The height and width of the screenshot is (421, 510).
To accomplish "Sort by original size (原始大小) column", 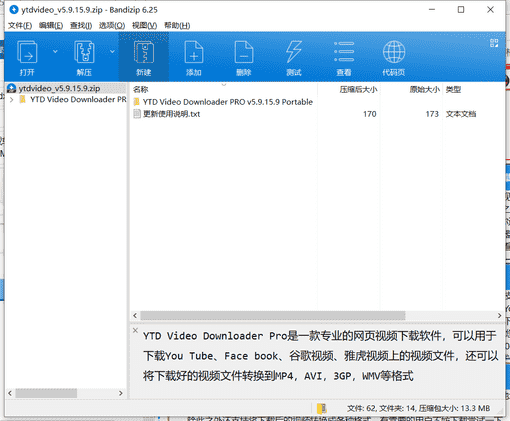I will click(x=424, y=89).
